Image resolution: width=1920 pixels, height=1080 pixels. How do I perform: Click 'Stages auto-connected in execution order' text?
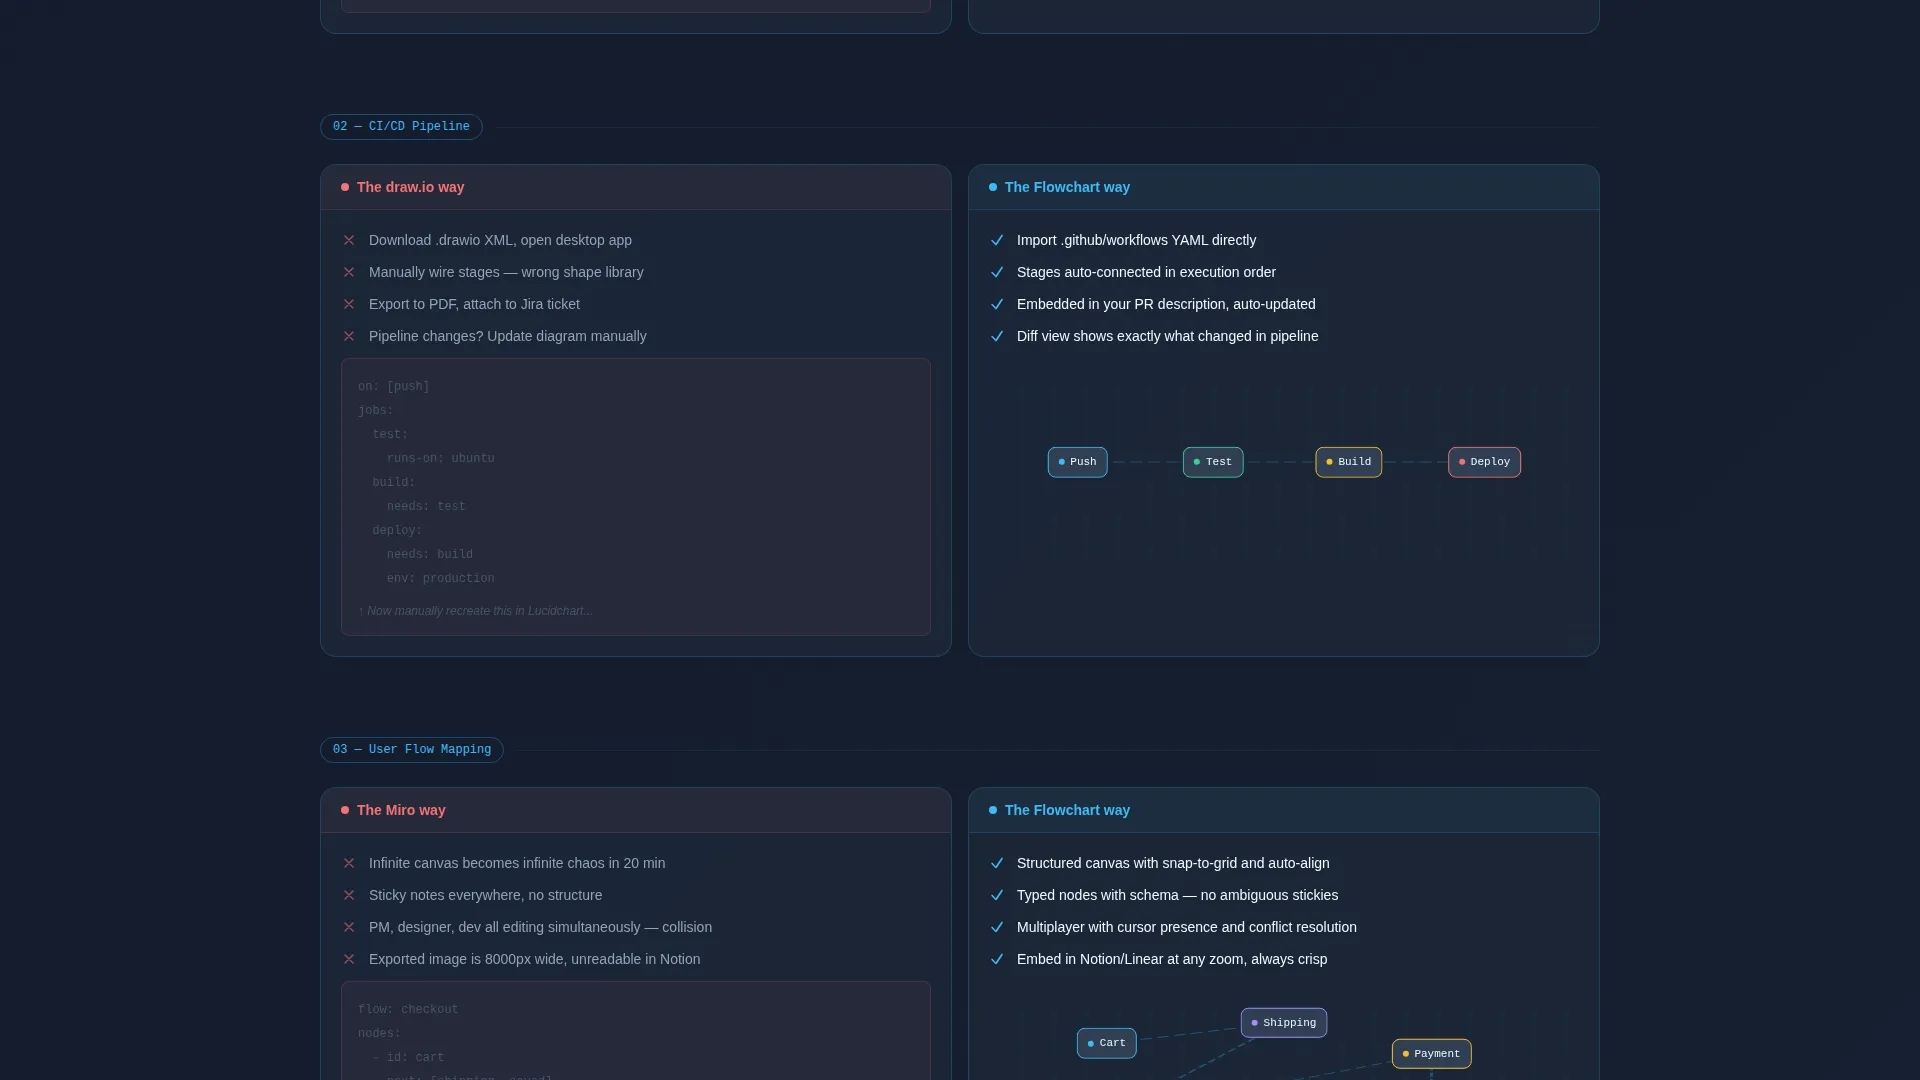pyautogui.click(x=1146, y=272)
